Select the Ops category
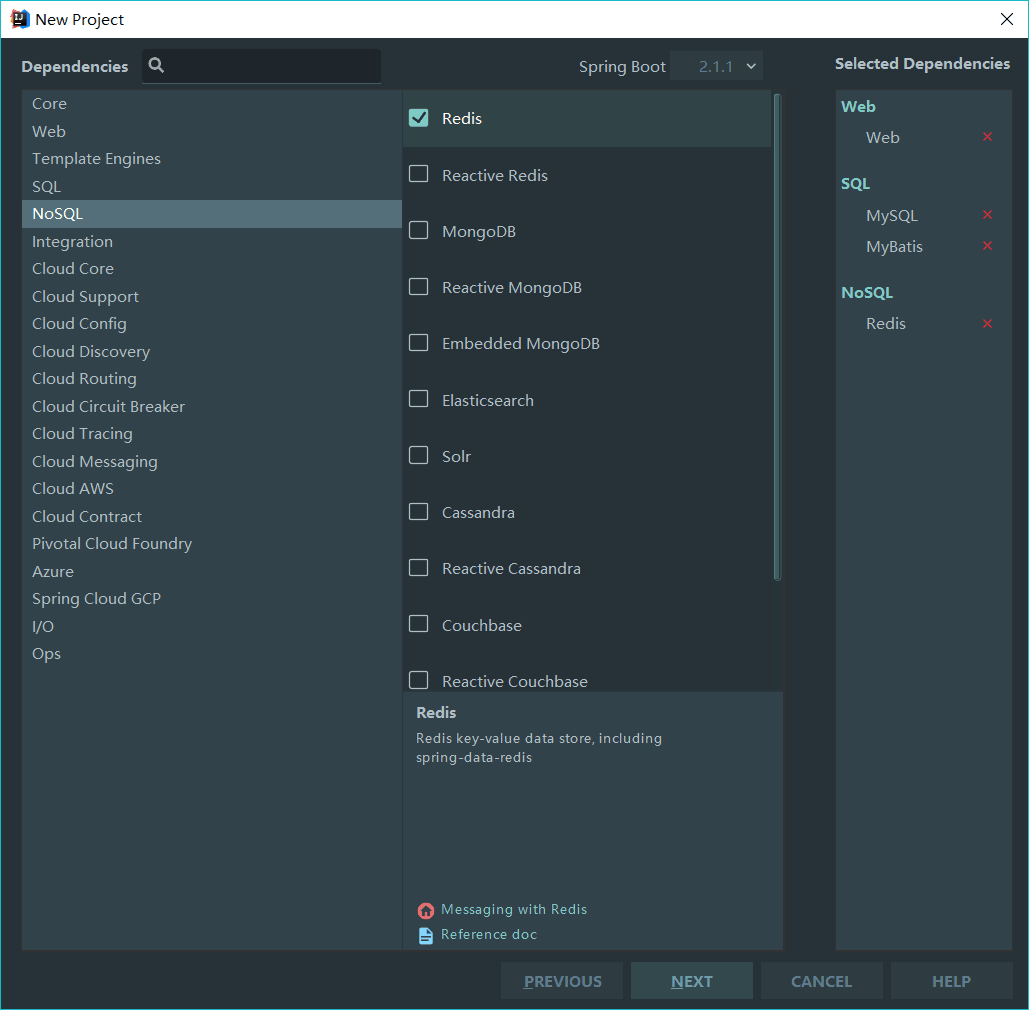Image resolution: width=1029 pixels, height=1010 pixels. [x=211, y=654]
